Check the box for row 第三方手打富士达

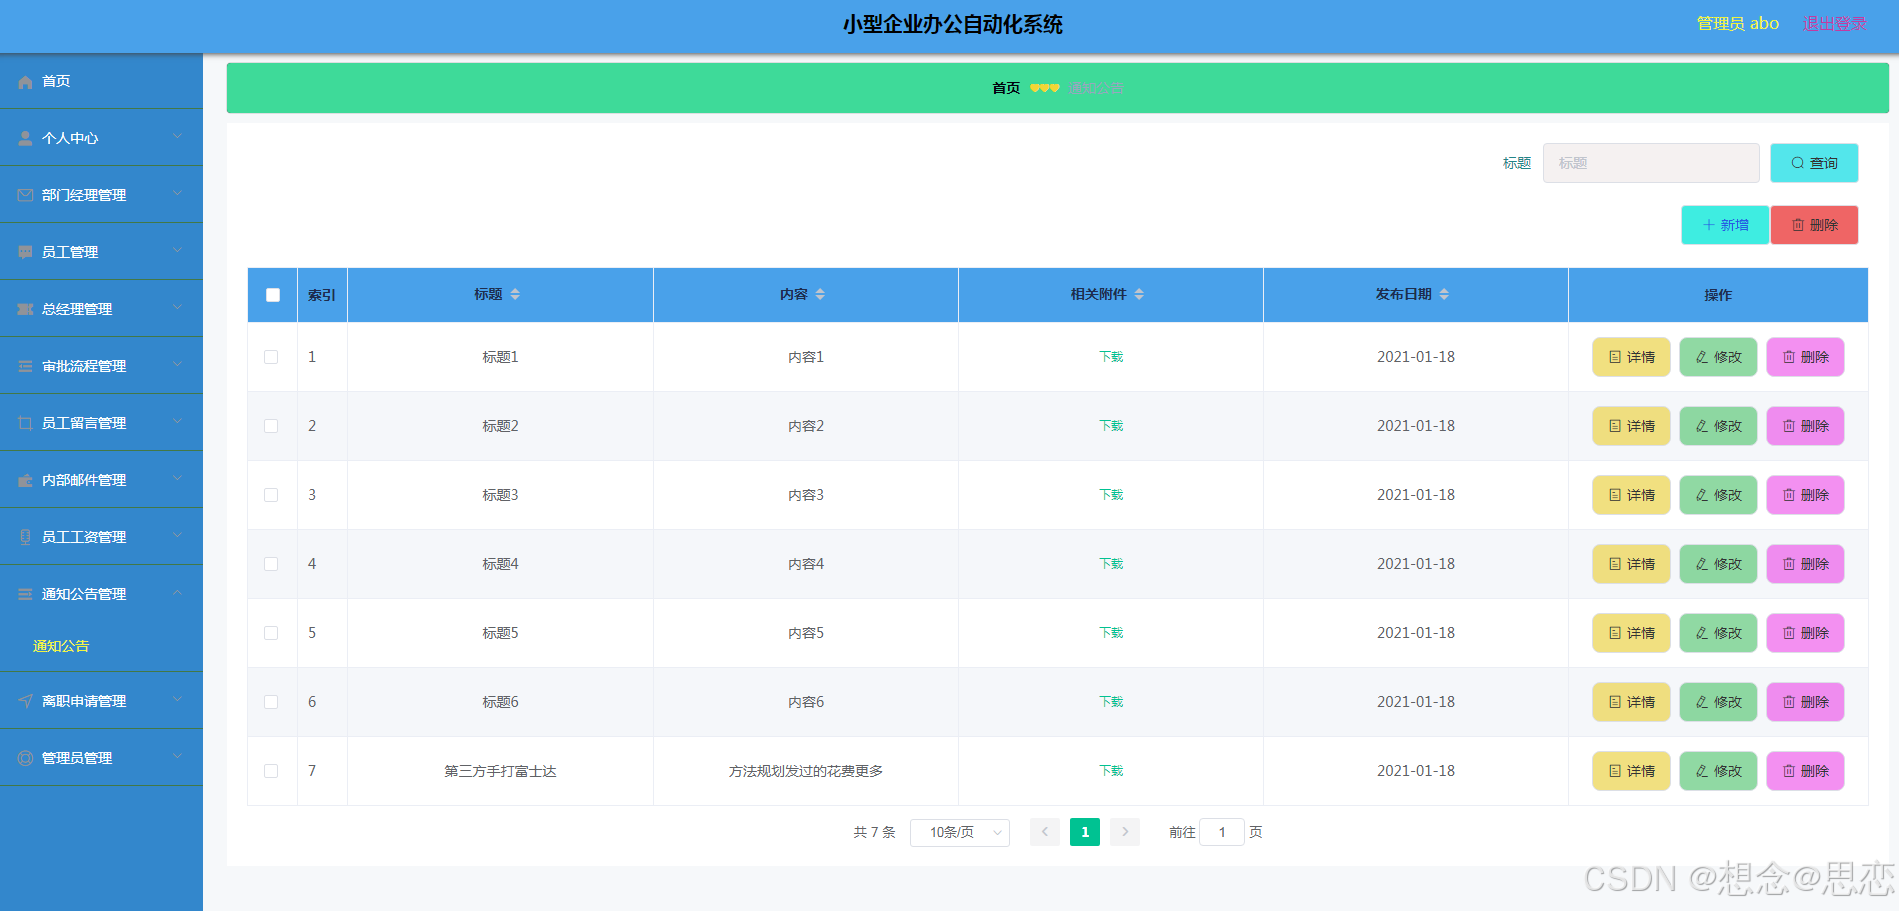point(271,771)
